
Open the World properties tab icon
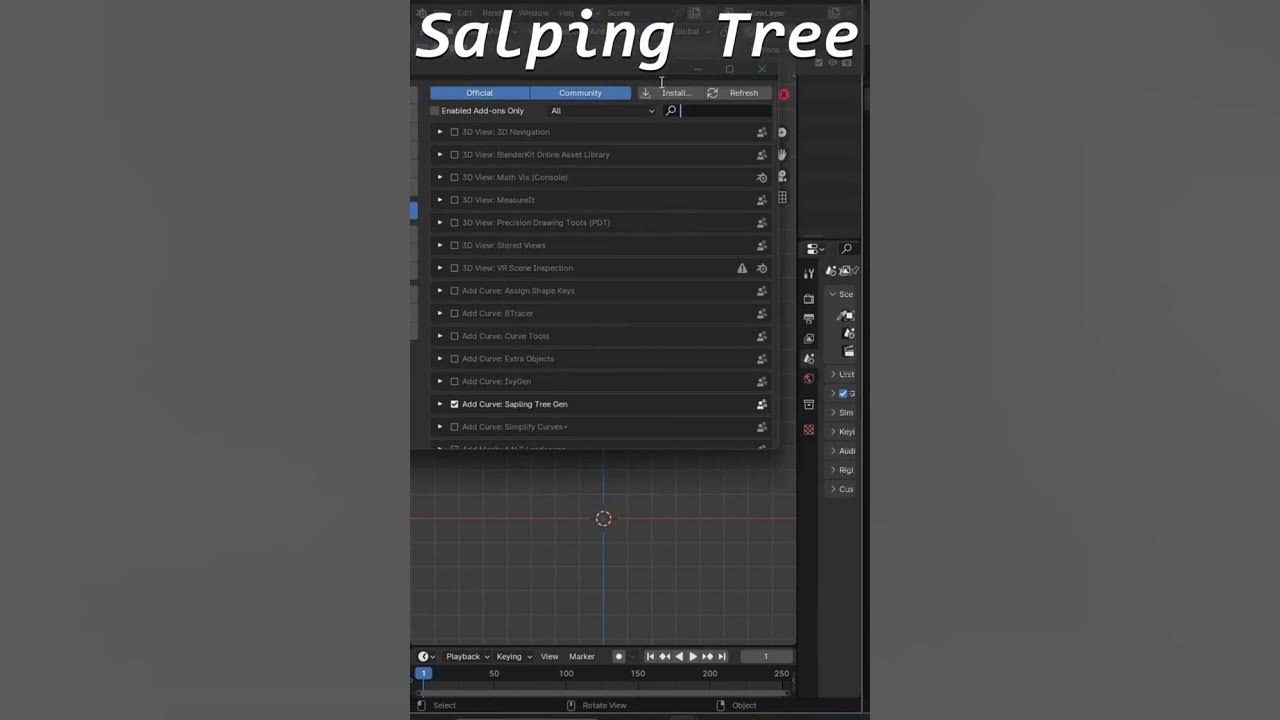click(x=809, y=379)
